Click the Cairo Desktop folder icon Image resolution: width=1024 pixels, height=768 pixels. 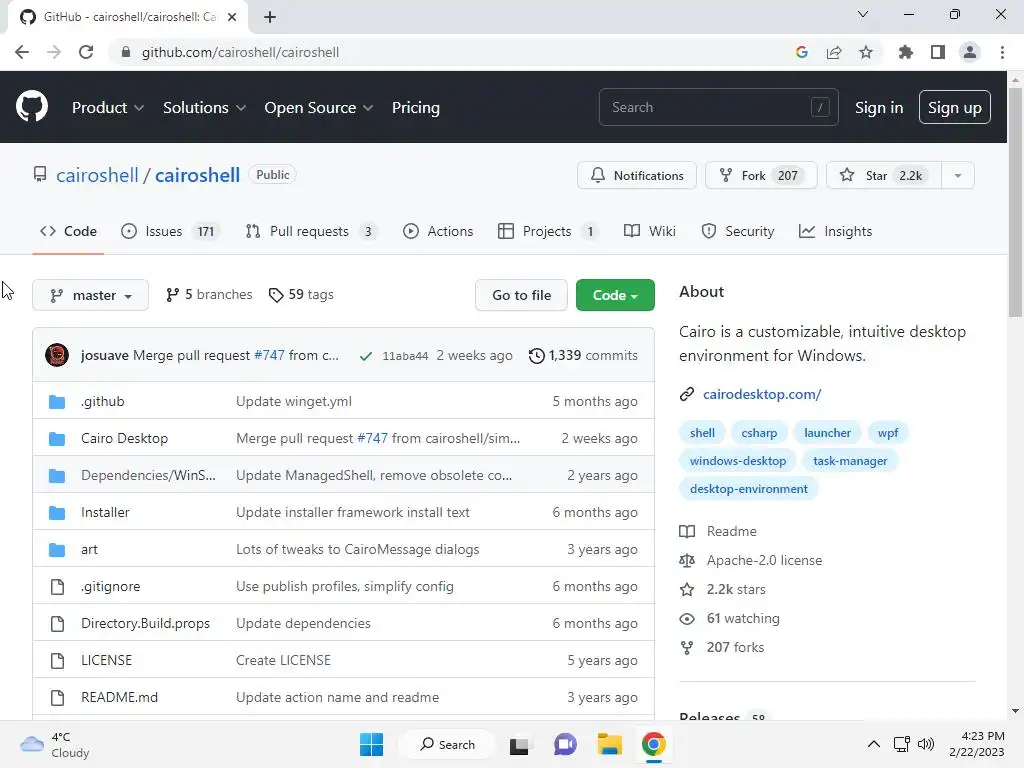pos(57,439)
